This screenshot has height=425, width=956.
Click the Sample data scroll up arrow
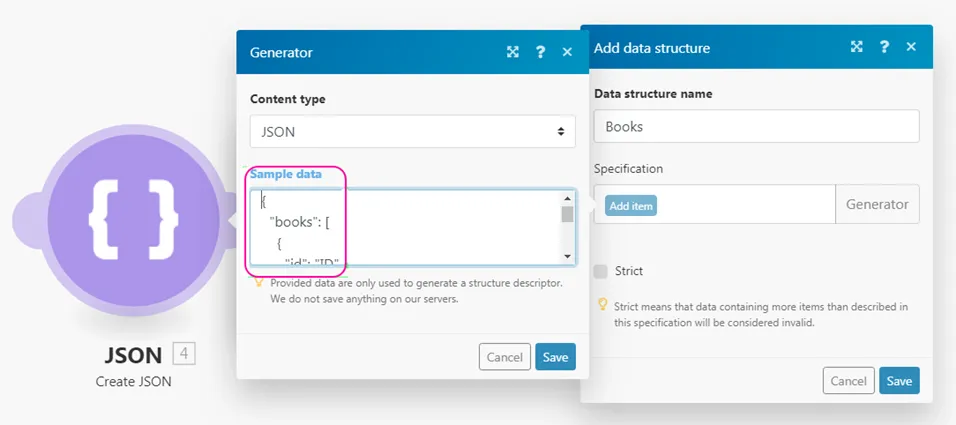tap(568, 198)
